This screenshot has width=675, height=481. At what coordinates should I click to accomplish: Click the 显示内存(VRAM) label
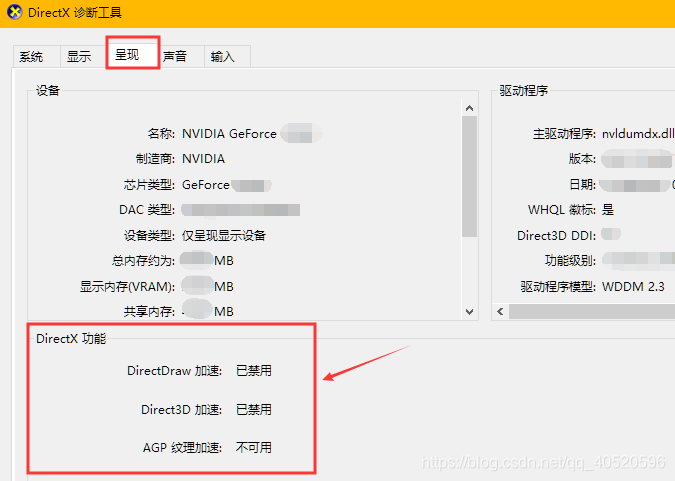[x=127, y=287]
